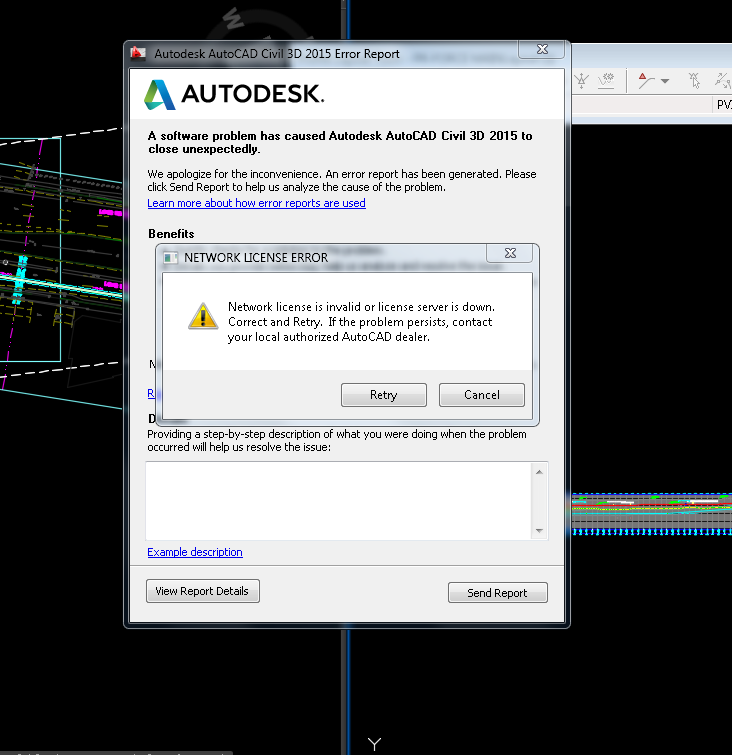Image resolution: width=732 pixels, height=755 pixels.
Task: Close the NETWORK LICENSE ERROR dialog
Action: pos(510,253)
